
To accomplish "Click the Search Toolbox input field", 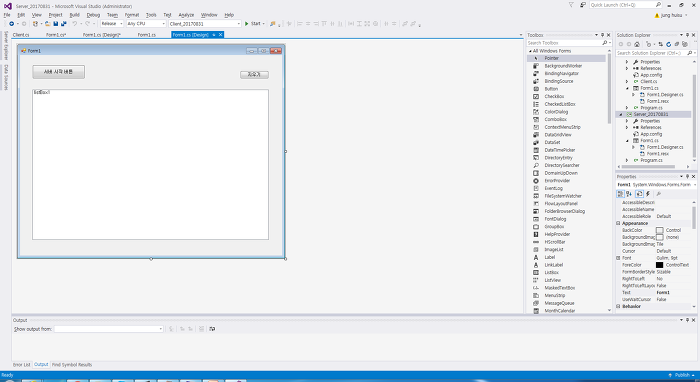I will coord(565,43).
